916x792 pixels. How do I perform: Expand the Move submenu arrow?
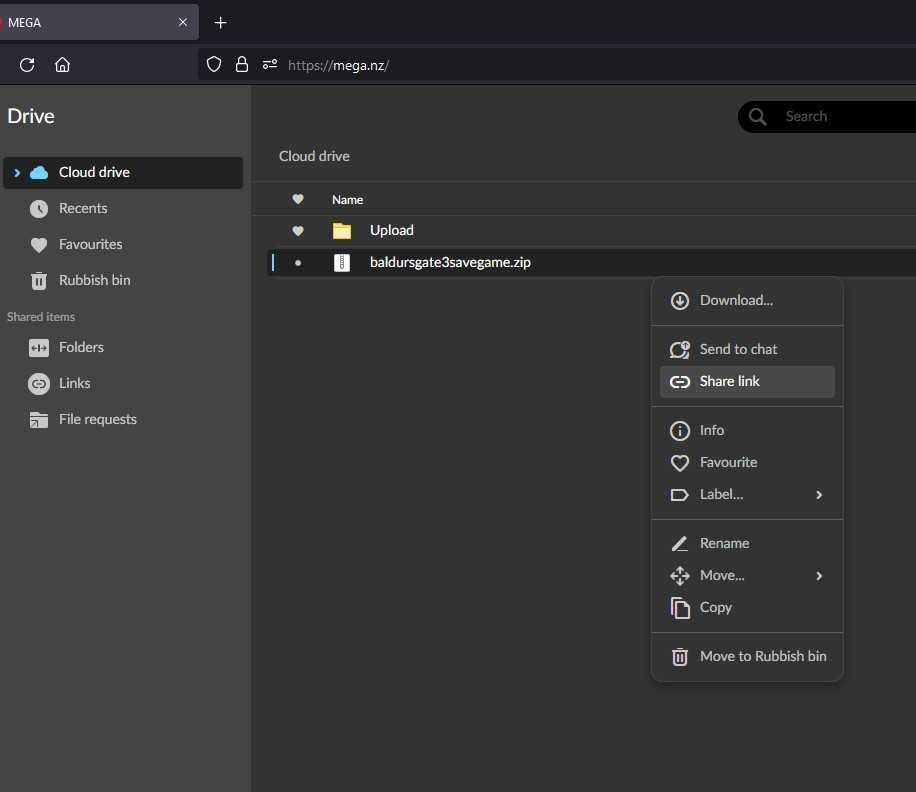pos(819,575)
